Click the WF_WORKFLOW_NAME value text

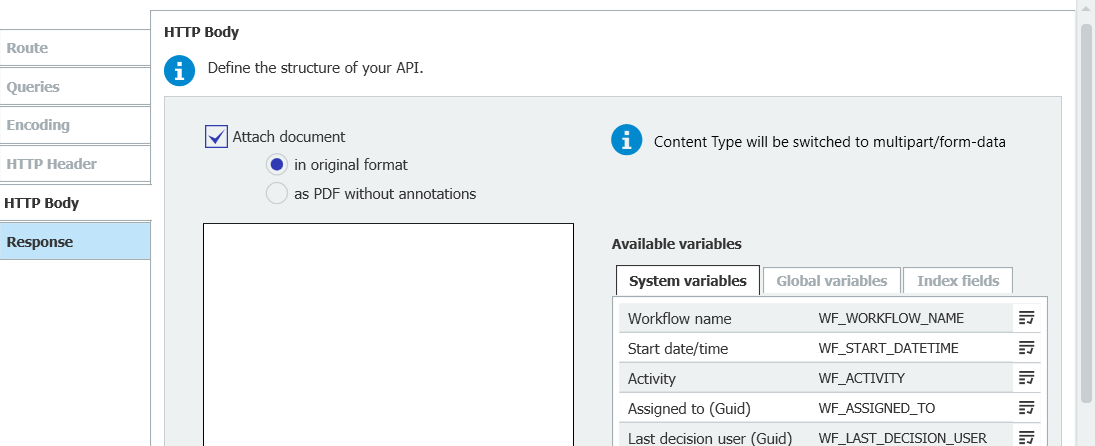pyautogui.click(x=891, y=318)
